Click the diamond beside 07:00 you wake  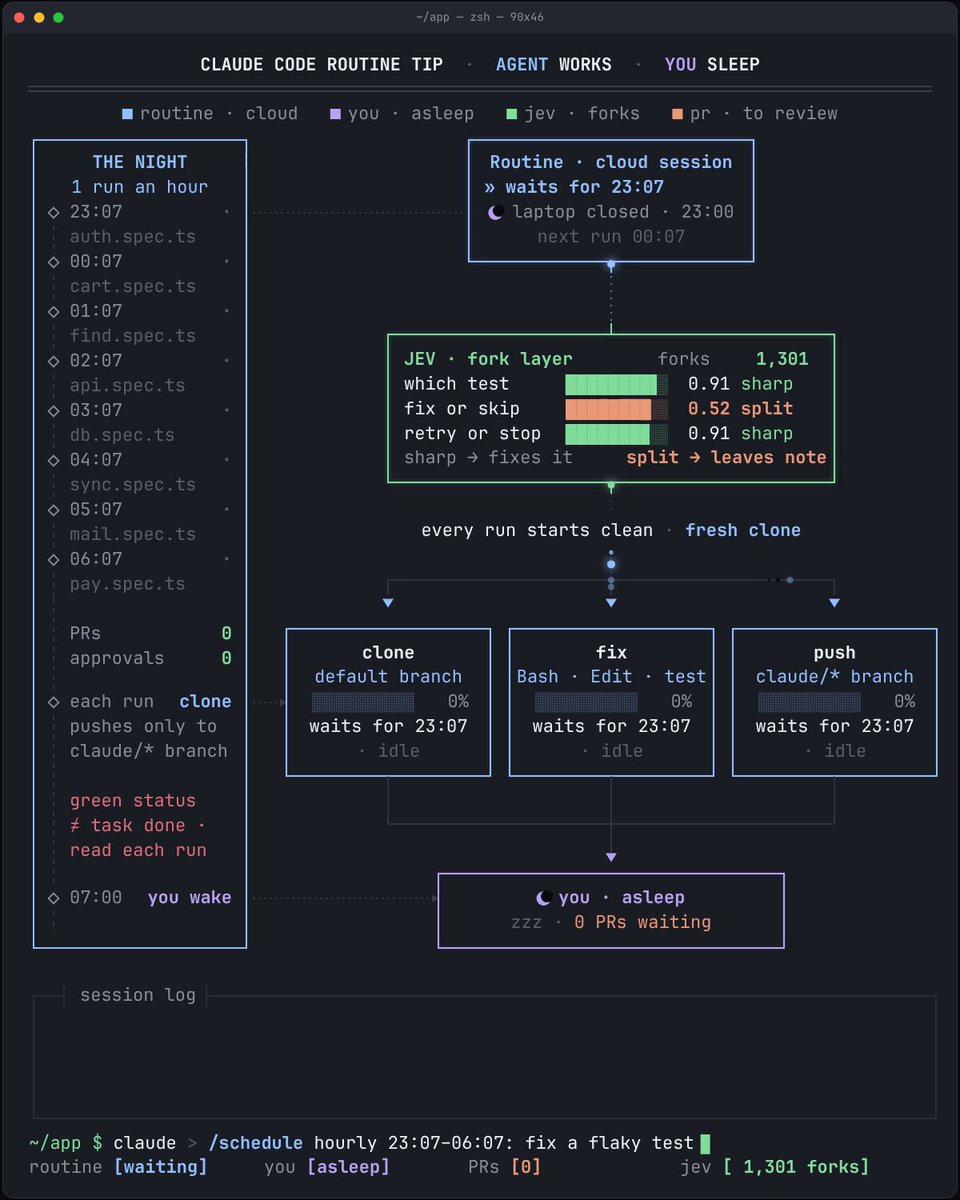pyautogui.click(x=53, y=898)
